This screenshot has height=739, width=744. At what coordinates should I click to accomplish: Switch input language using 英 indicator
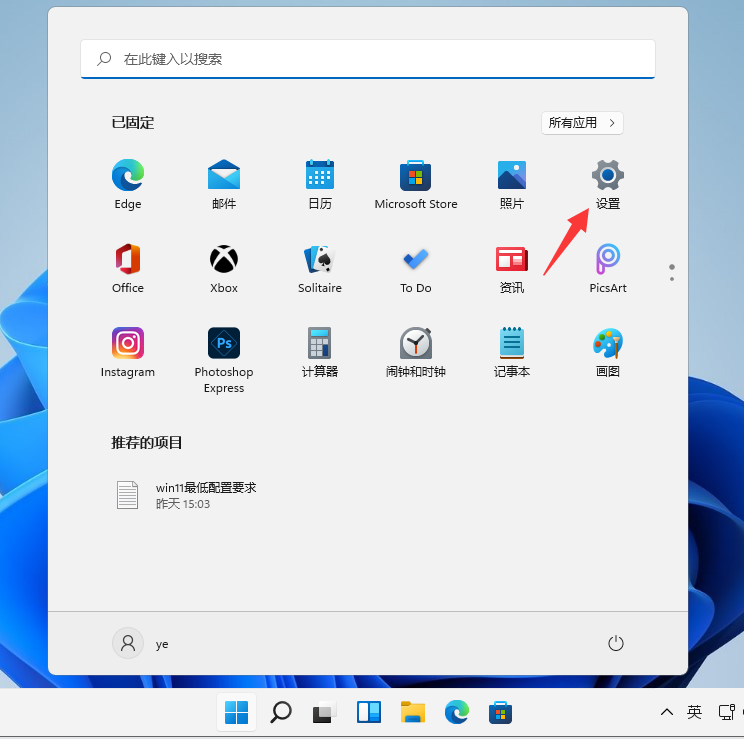695,713
